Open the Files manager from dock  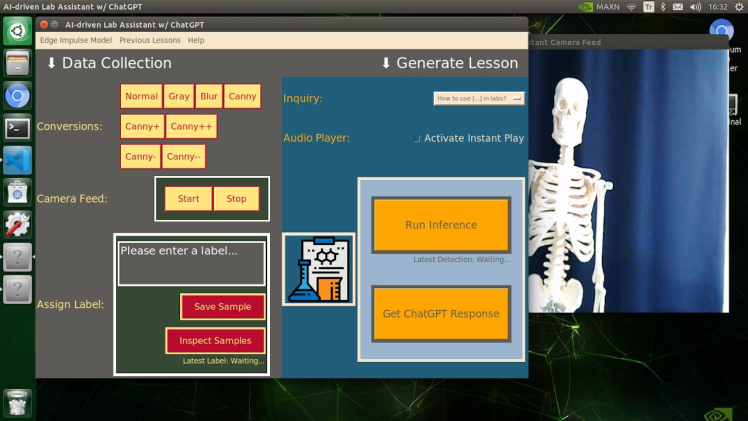(x=17, y=63)
